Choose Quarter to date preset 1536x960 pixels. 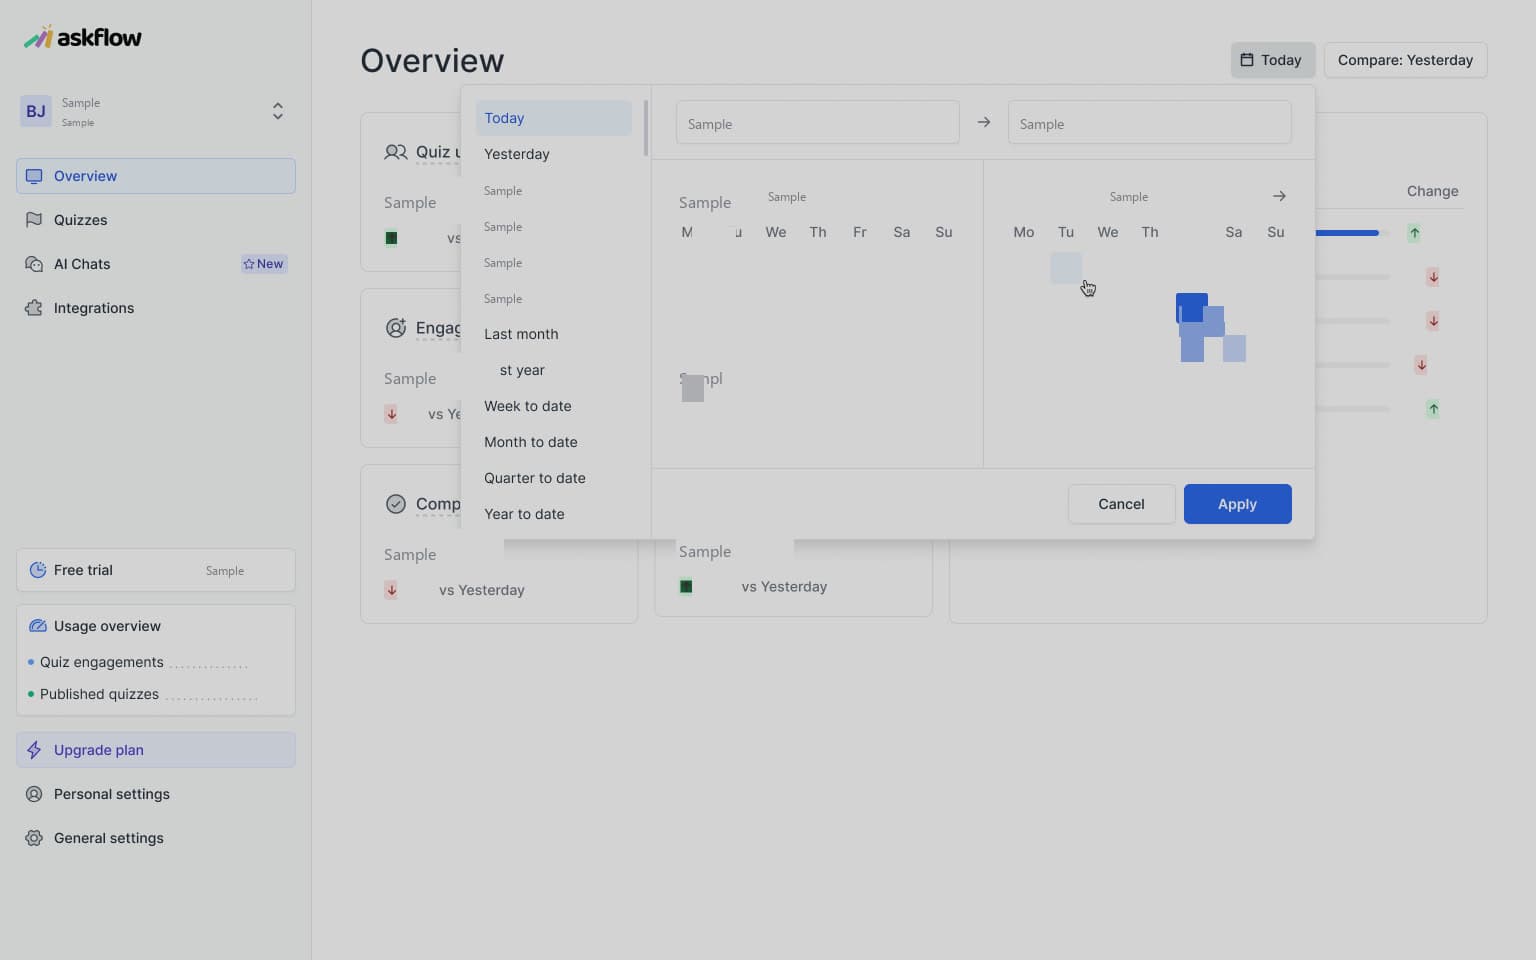pyautogui.click(x=554, y=478)
